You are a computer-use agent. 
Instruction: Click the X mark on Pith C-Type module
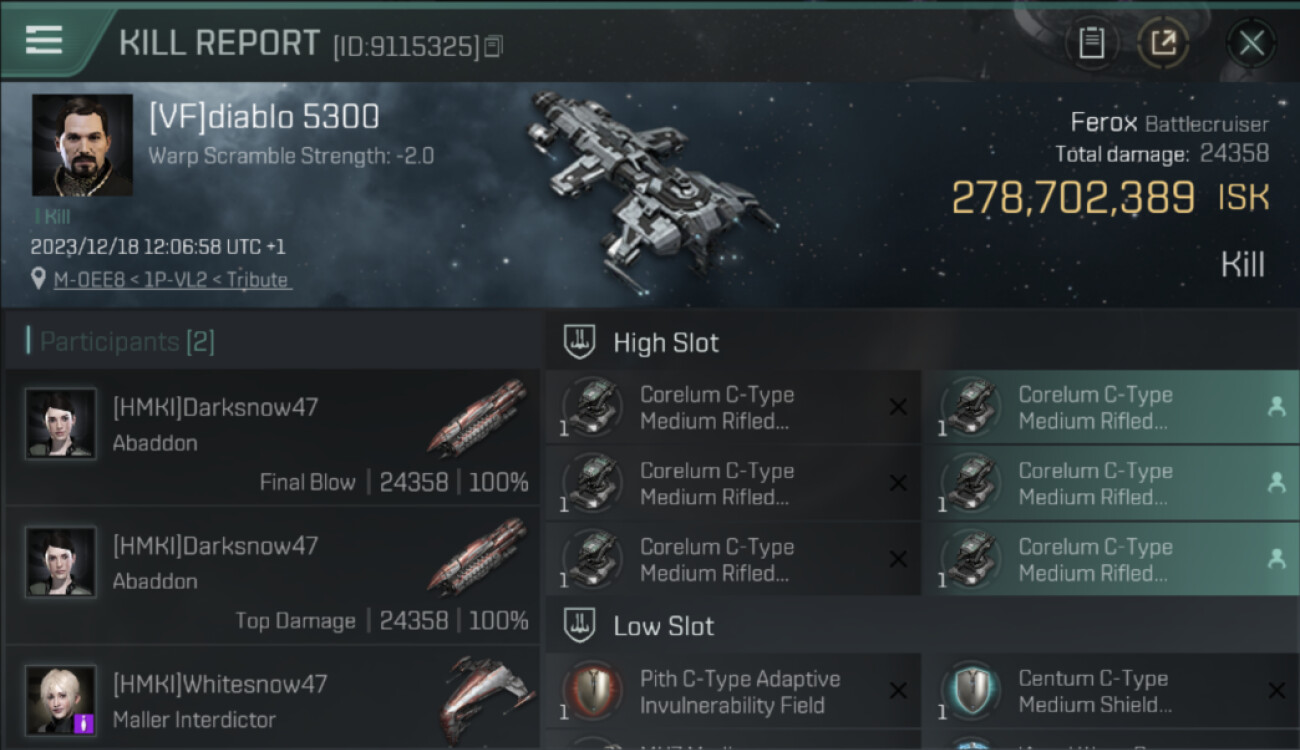pos(897,691)
